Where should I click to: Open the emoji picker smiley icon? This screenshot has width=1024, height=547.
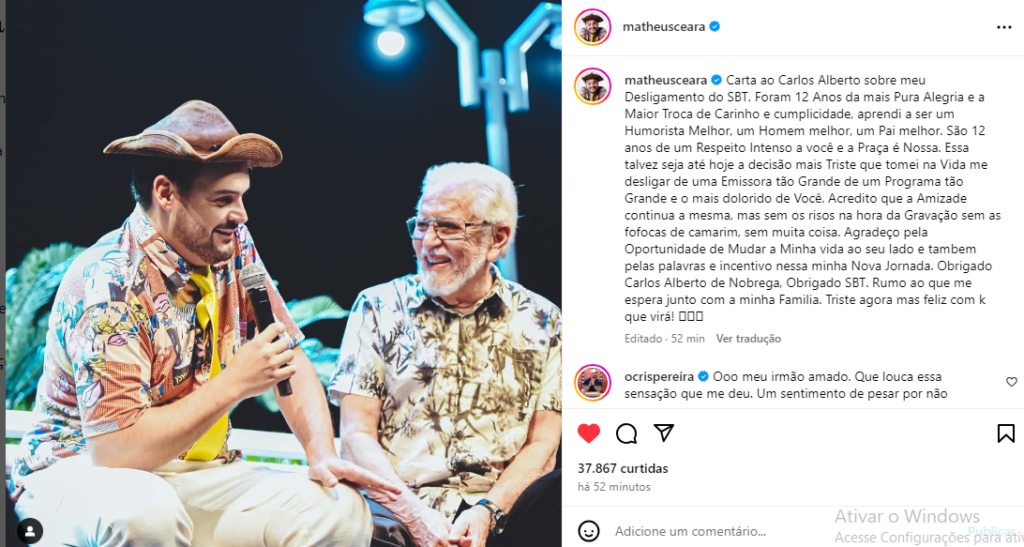588,531
